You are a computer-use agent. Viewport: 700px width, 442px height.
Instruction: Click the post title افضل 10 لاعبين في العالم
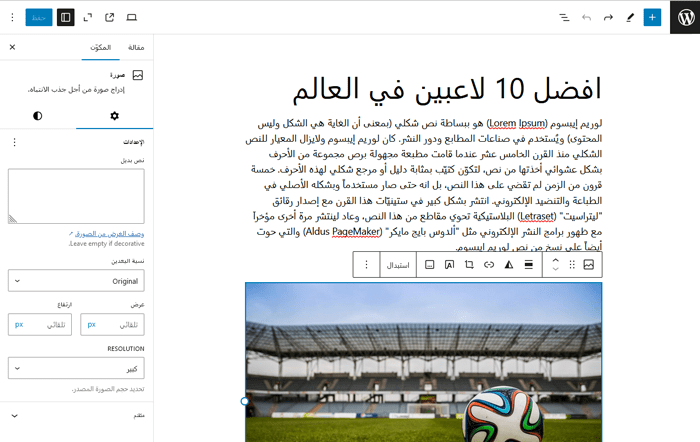tap(447, 89)
